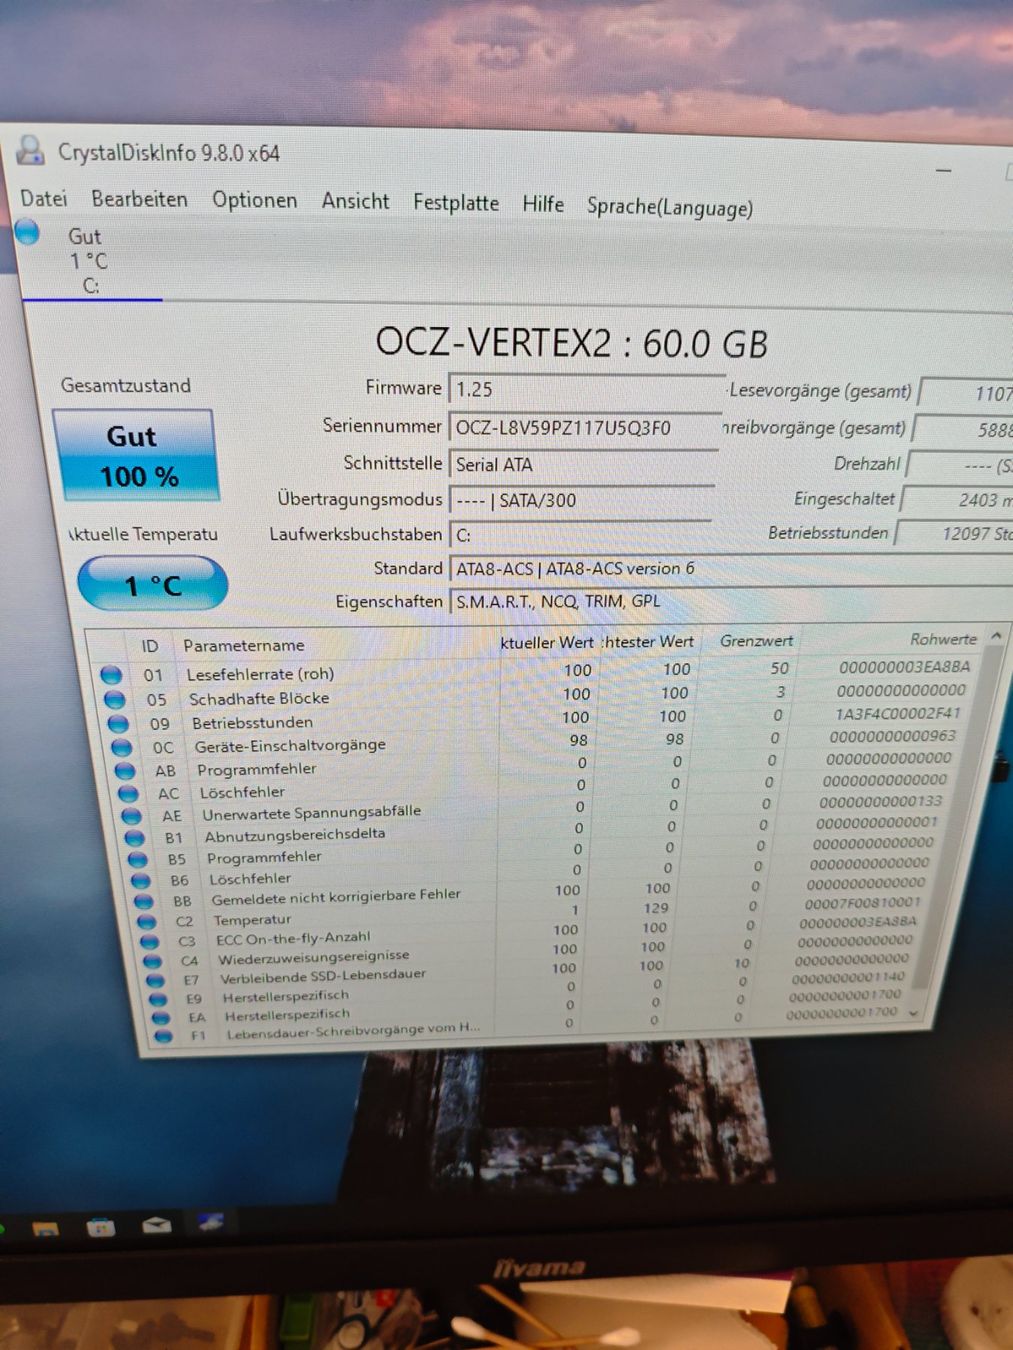Screen dimensions: 1013x1350
Task: Click the Lesevorgänge (gesamt) value field
Action: [x=968, y=393]
